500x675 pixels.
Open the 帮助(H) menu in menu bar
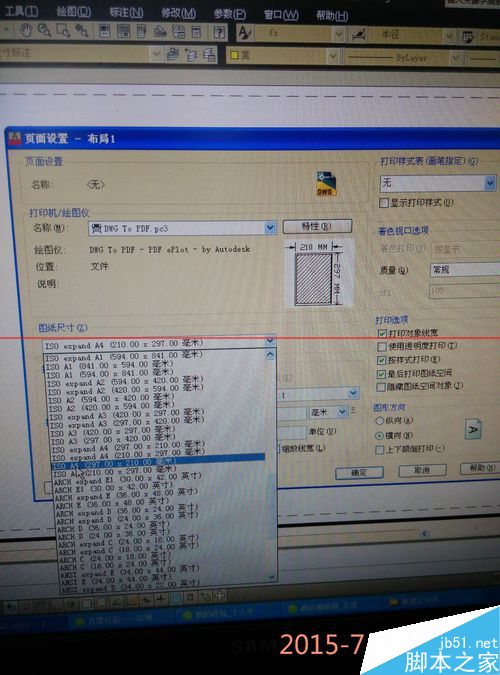(x=332, y=16)
